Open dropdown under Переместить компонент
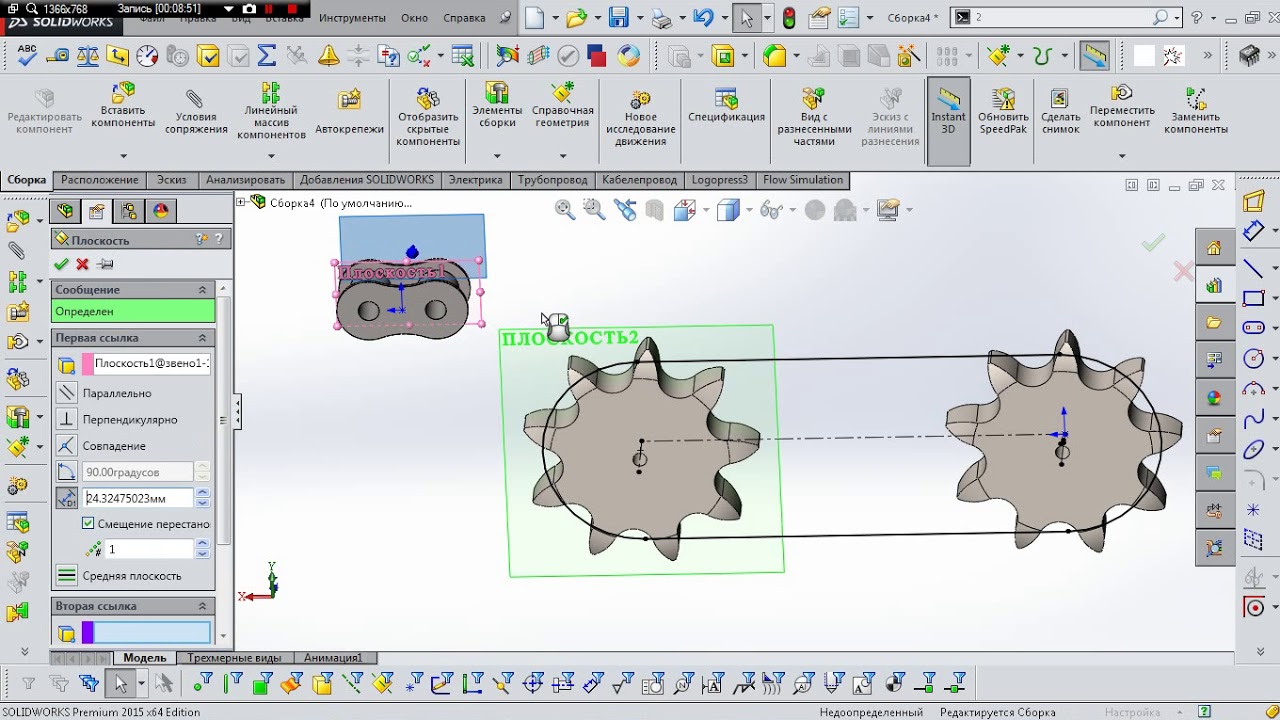Viewport: 1280px width, 720px height. pos(1122,156)
